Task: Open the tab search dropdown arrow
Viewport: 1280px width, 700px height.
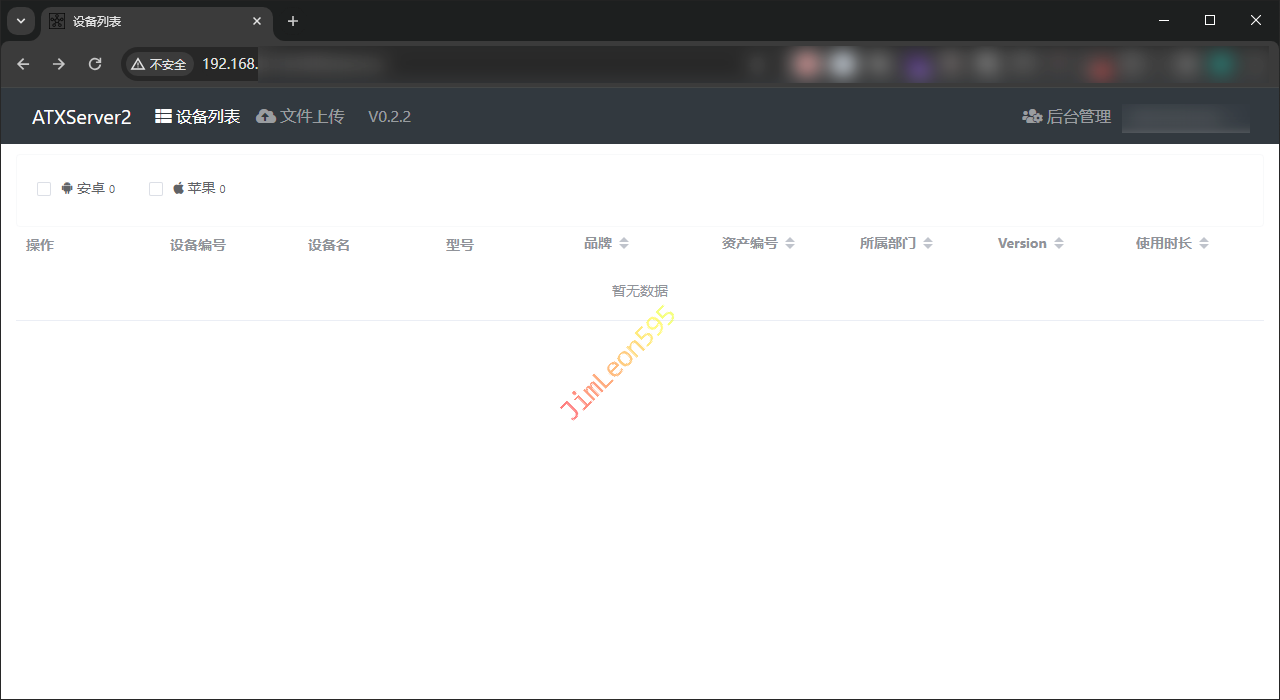Action: pos(21,21)
